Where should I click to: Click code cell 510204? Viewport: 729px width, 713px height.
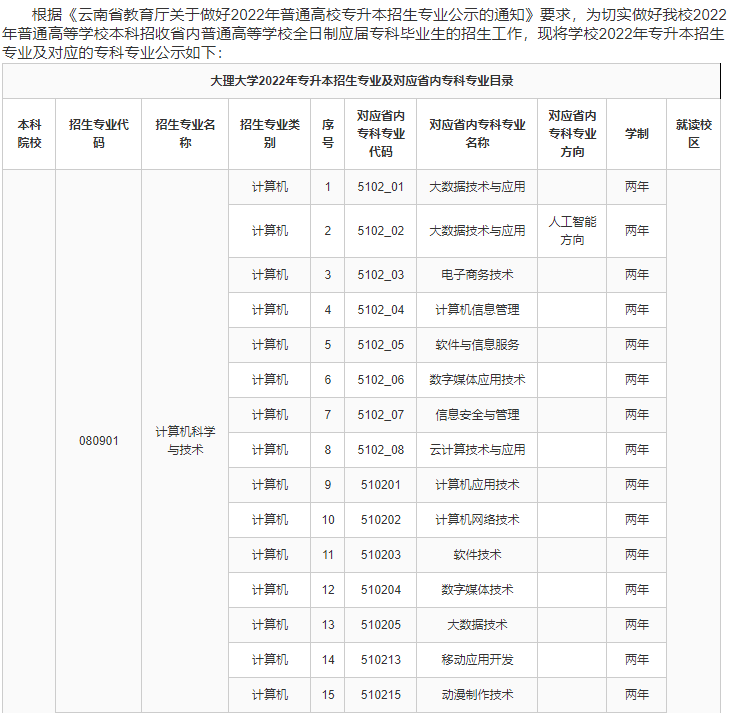point(381,590)
